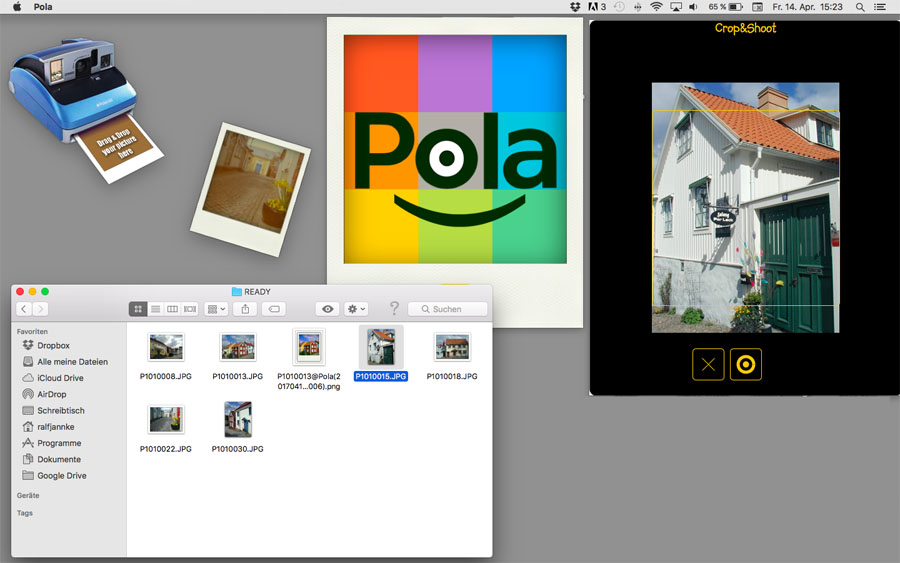Open the Pola application menu

[x=42, y=7]
